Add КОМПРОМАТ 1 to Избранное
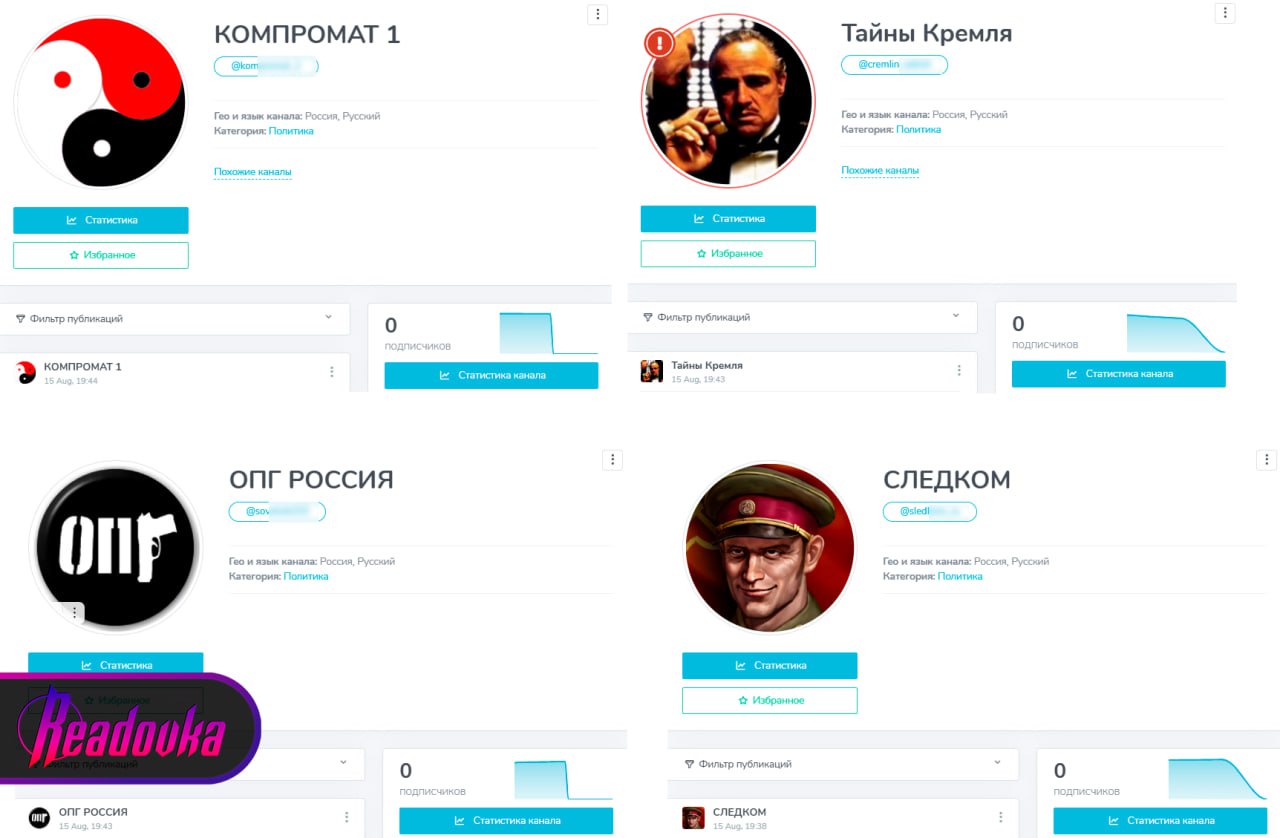The width and height of the screenshot is (1280, 838). [x=101, y=255]
